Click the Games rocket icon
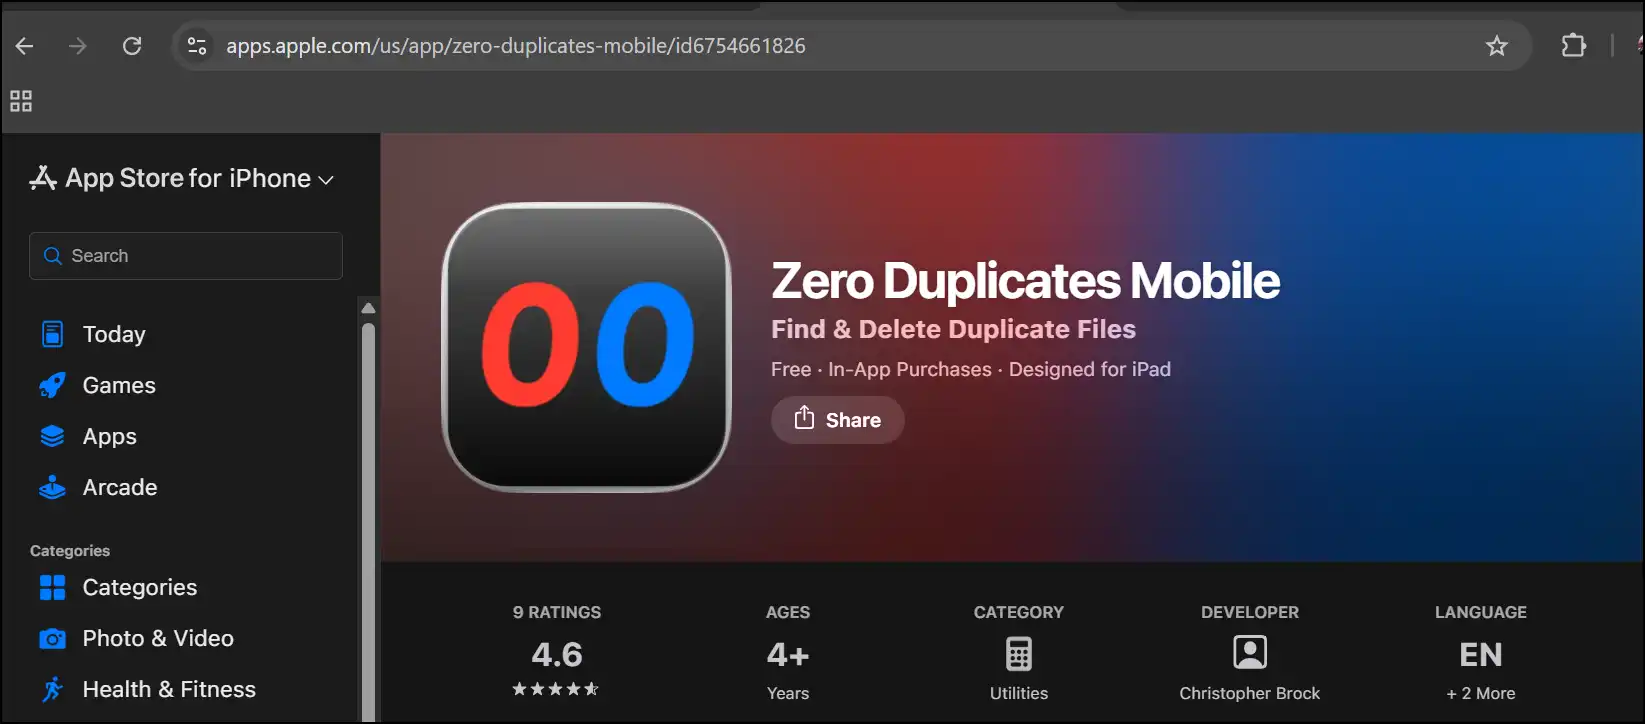The height and width of the screenshot is (724, 1645). pyautogui.click(x=52, y=385)
